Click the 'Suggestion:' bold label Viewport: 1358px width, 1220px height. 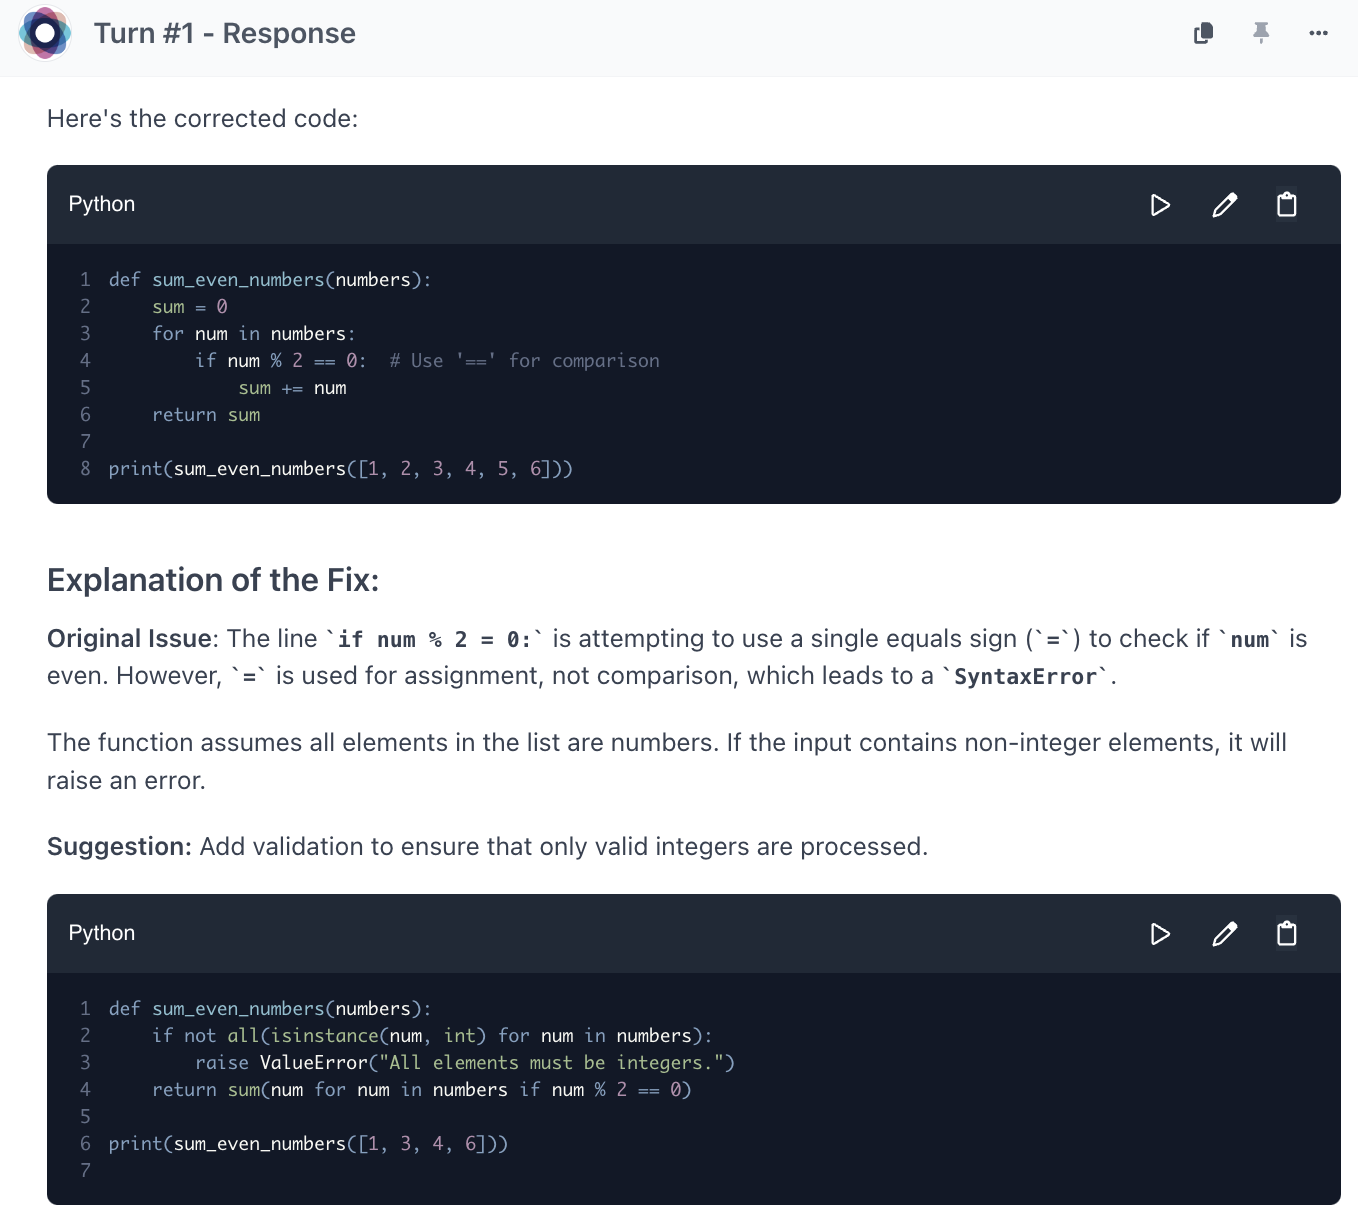point(119,847)
